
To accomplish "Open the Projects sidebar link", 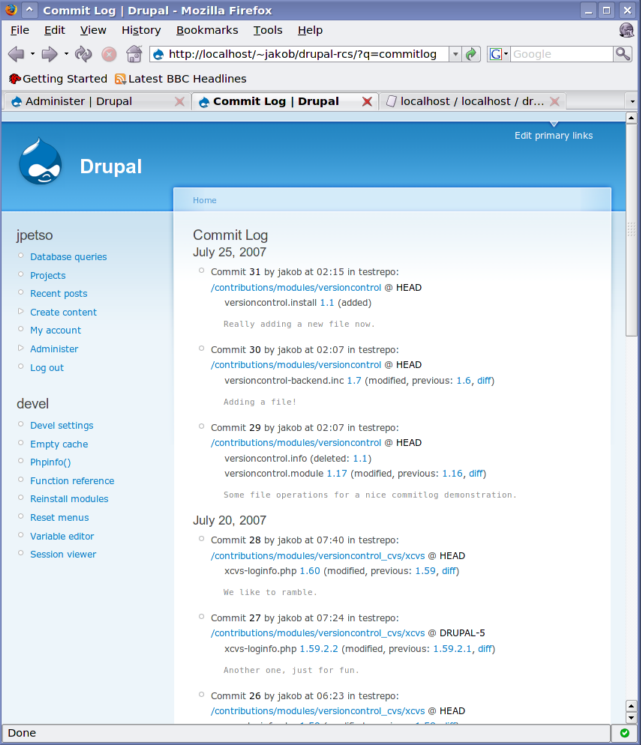I will 48,276.
